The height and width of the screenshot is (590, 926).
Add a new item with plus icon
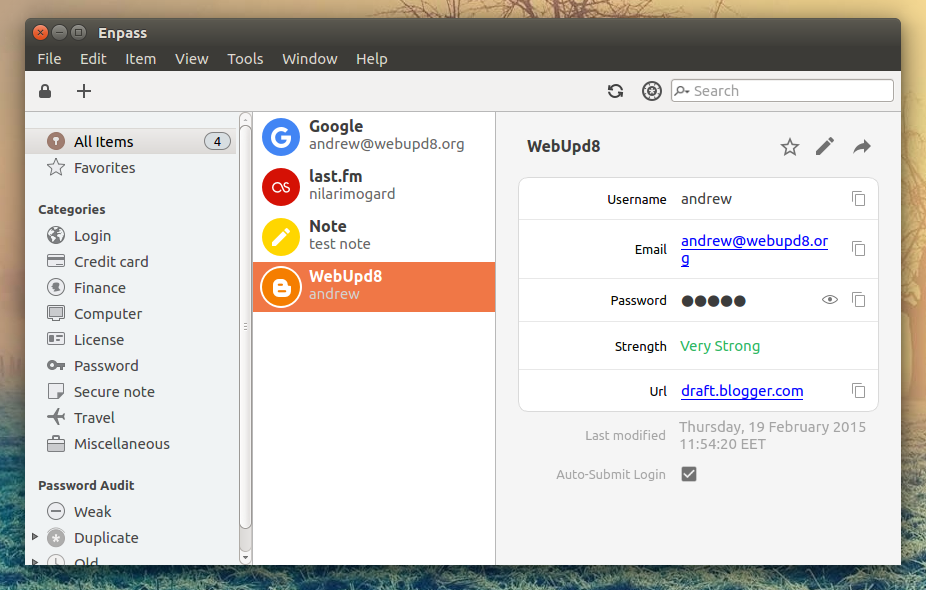[x=84, y=91]
